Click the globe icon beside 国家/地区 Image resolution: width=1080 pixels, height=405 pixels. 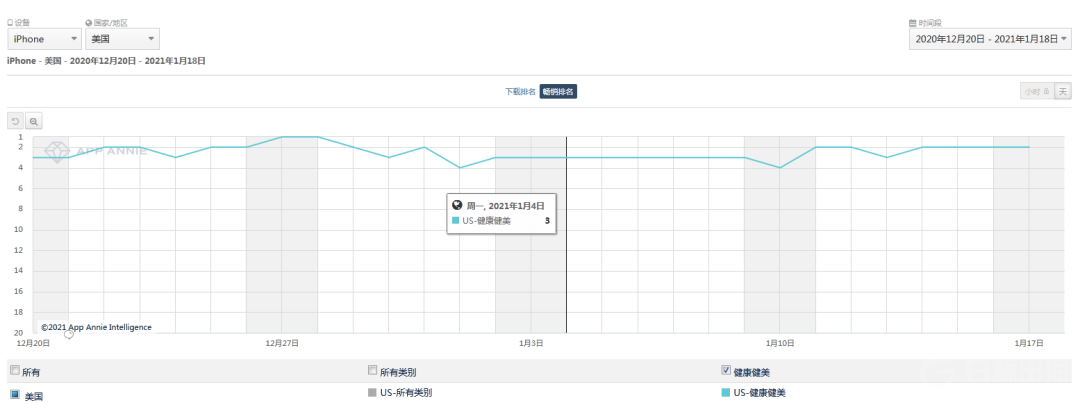[89, 23]
